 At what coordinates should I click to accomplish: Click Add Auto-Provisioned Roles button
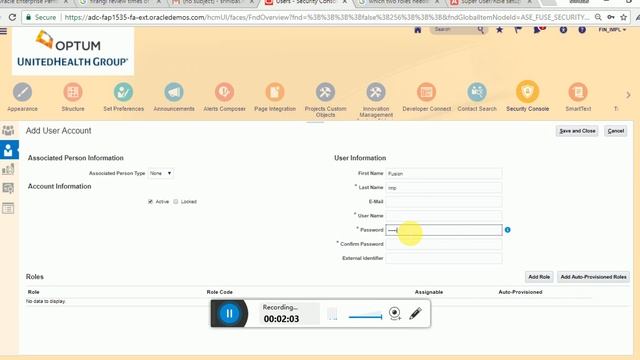pos(593,277)
